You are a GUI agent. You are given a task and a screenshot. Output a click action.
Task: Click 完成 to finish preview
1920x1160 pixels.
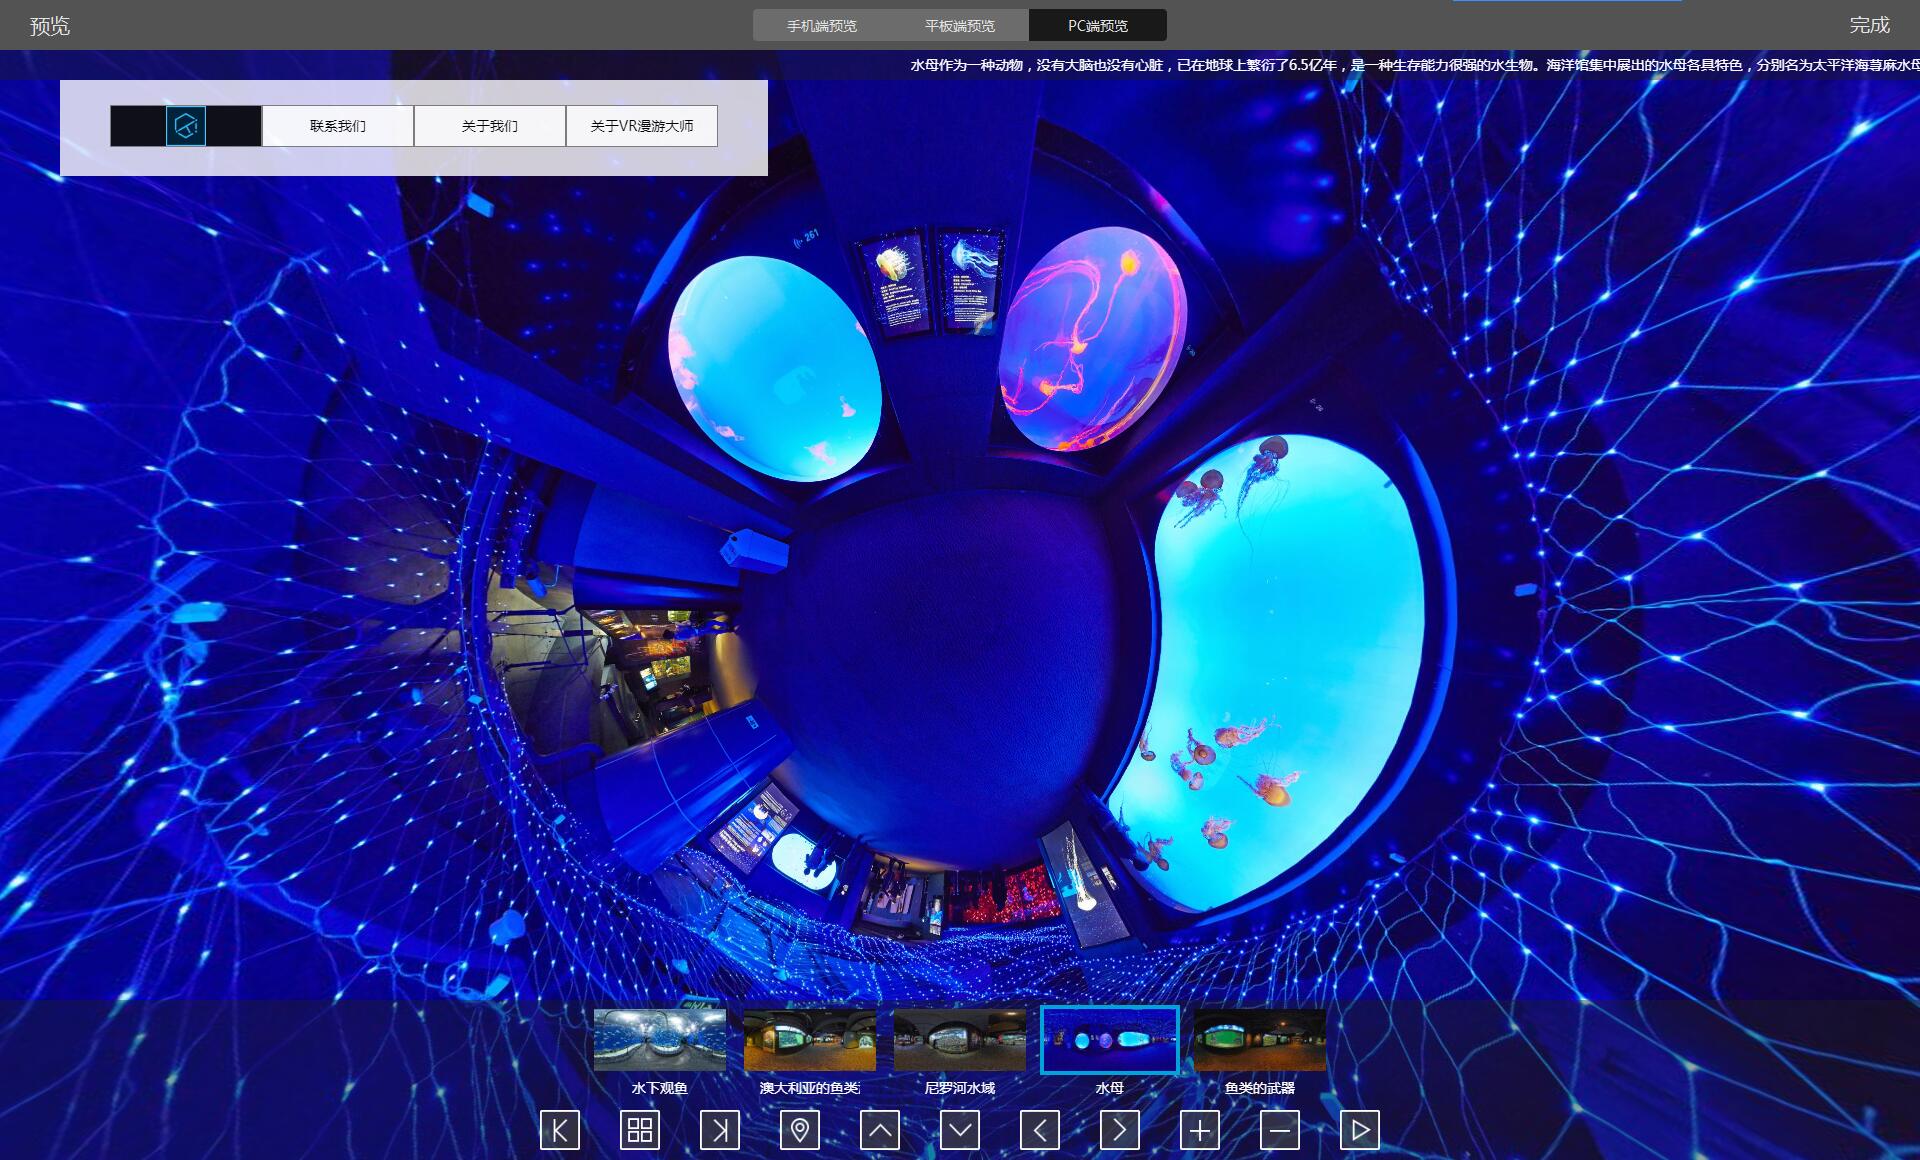coord(1868,25)
